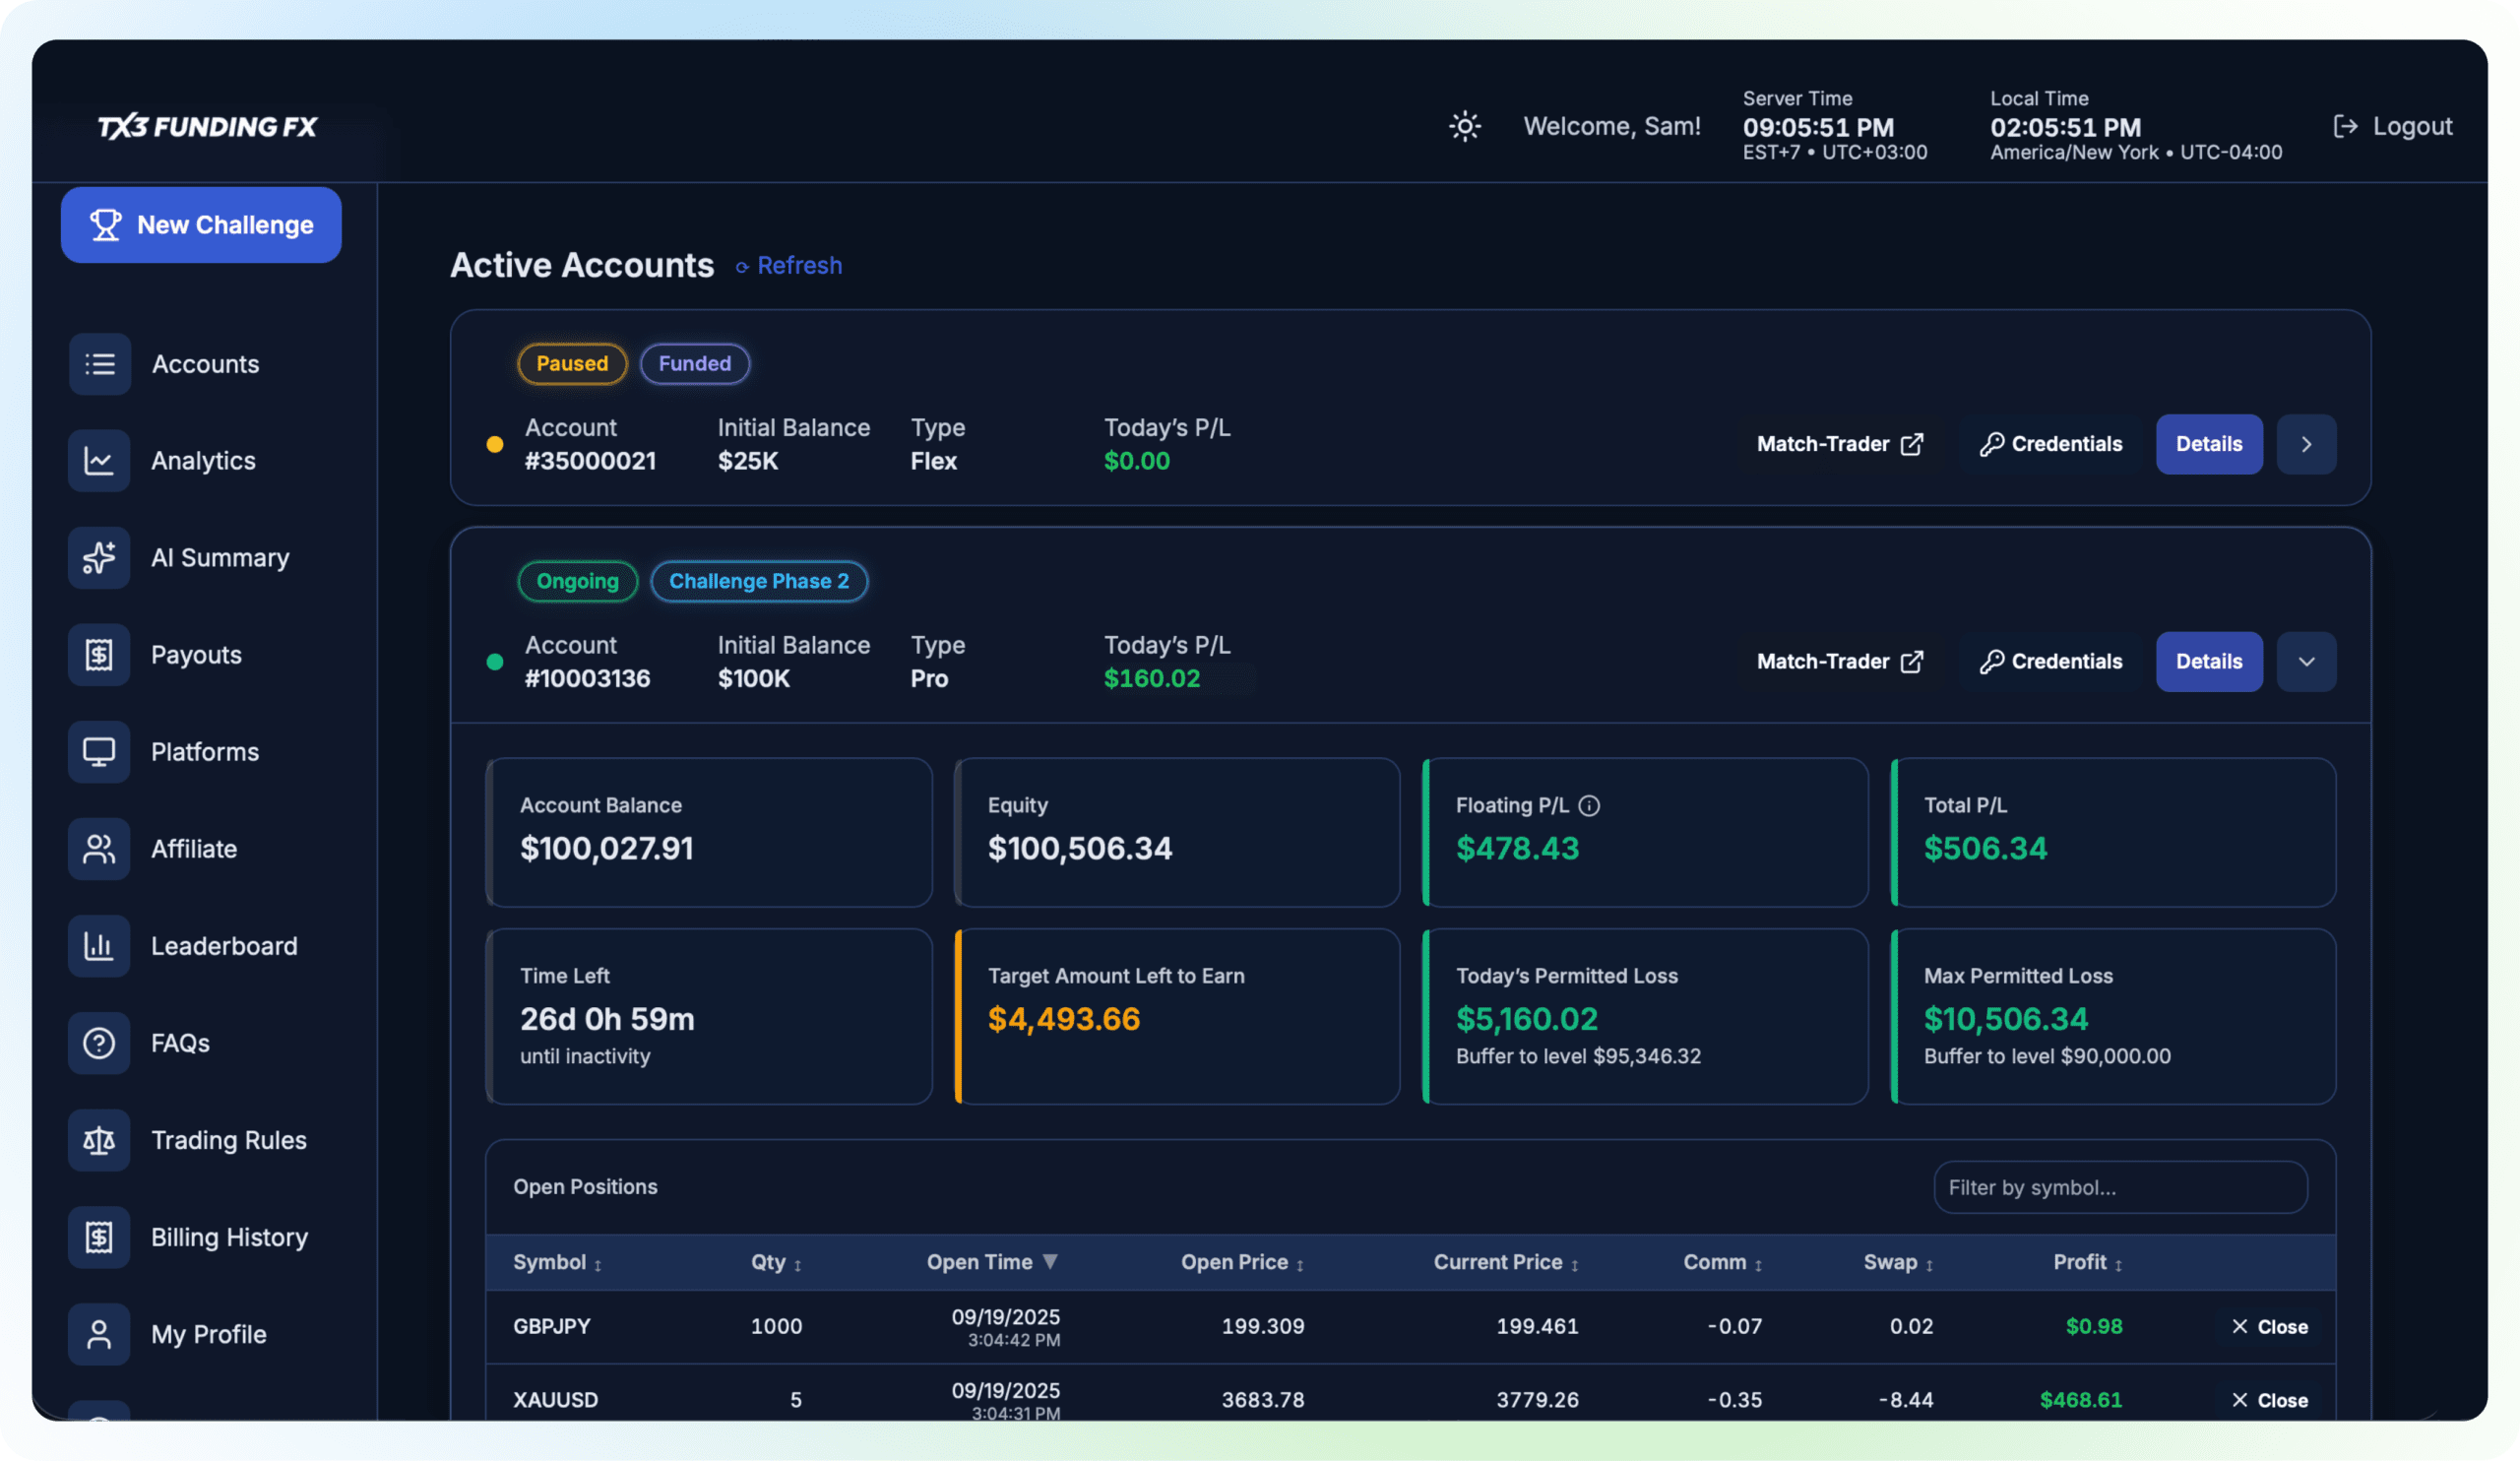
Task: Toggle light theme with sun icon
Action: pos(1464,126)
